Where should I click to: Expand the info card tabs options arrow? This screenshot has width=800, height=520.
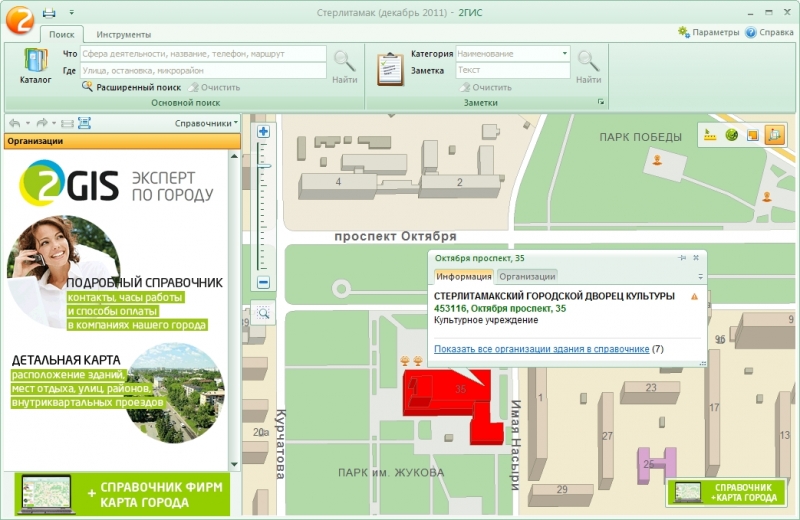(701, 277)
